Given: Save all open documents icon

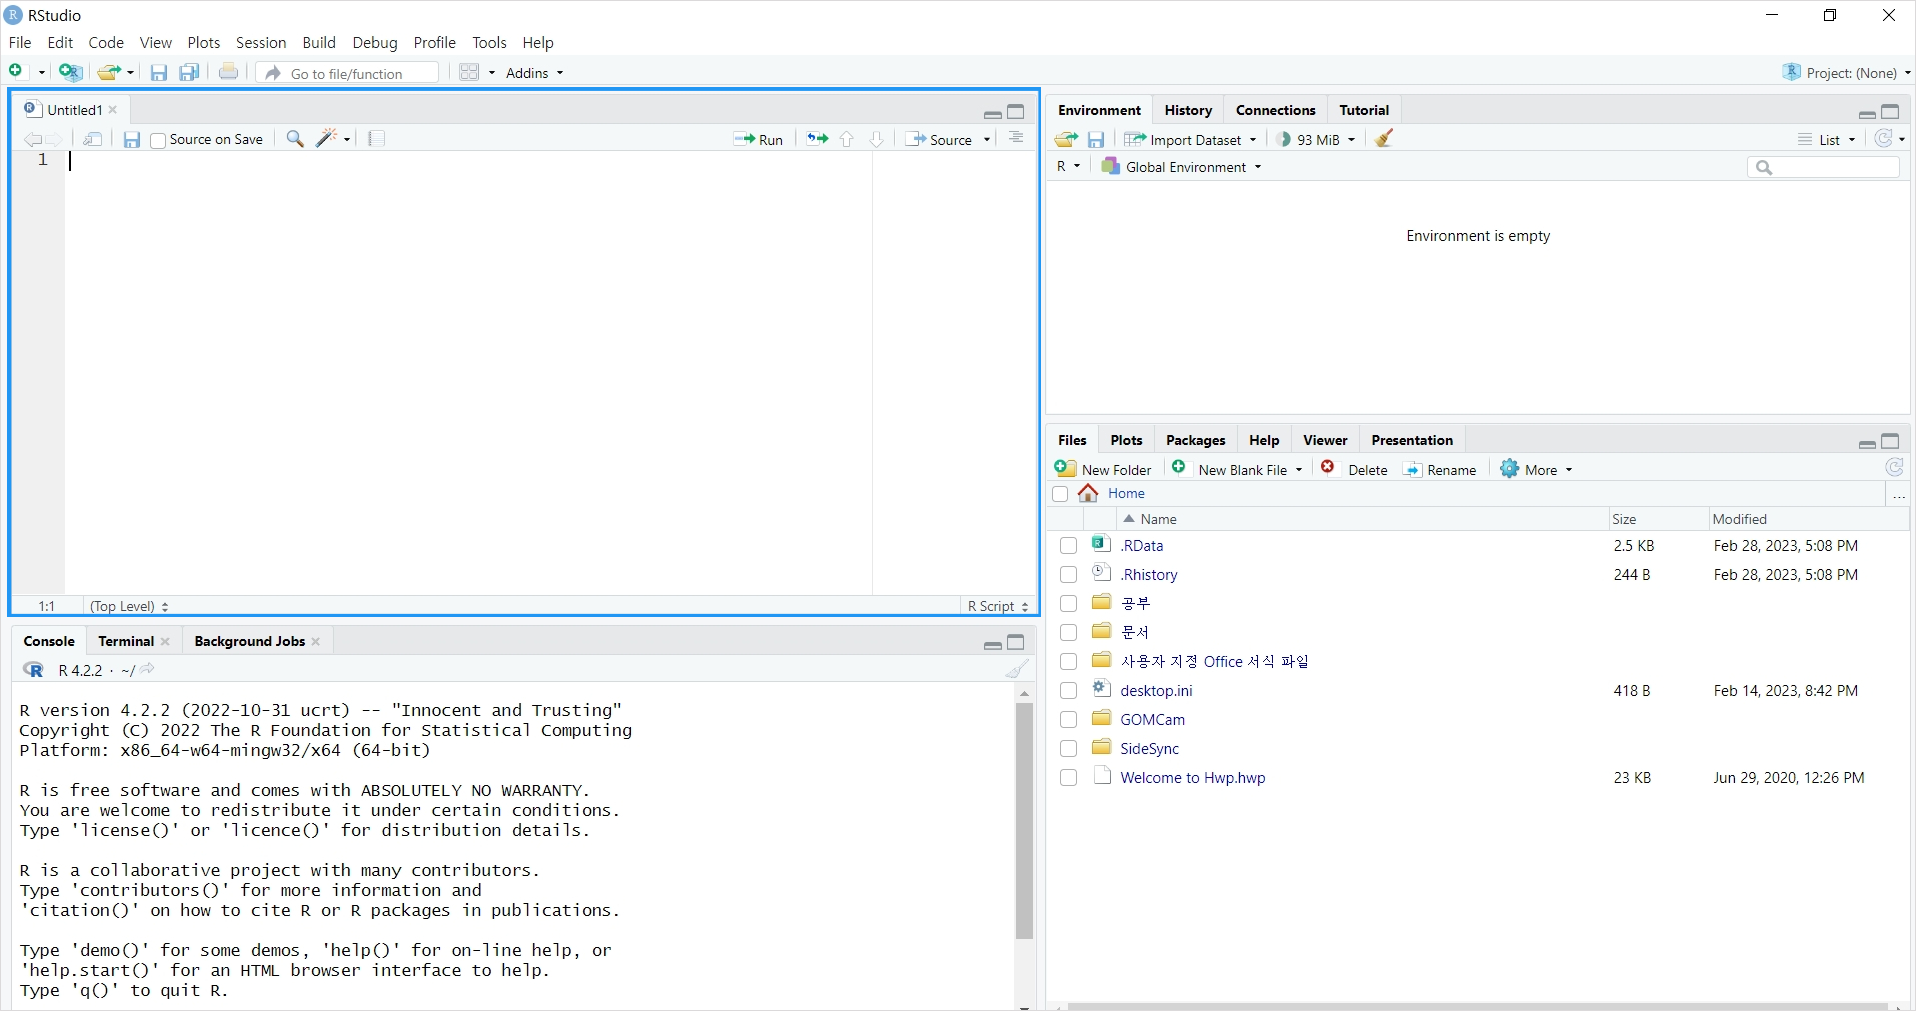Looking at the screenshot, I should coord(189,72).
